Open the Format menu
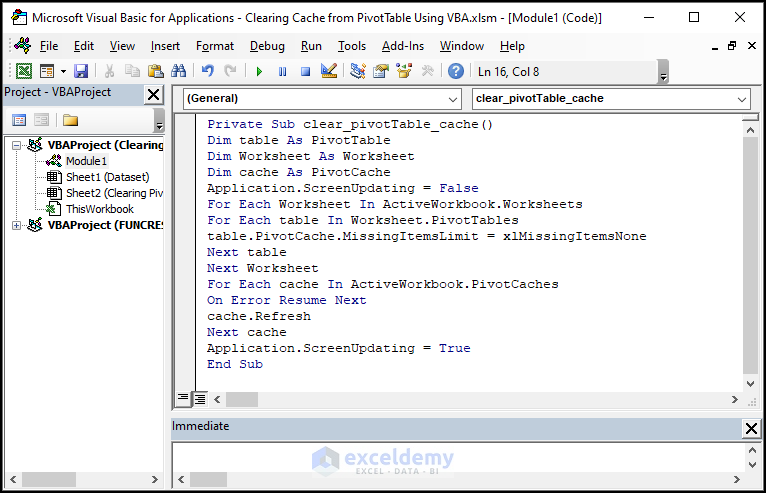 tap(215, 46)
